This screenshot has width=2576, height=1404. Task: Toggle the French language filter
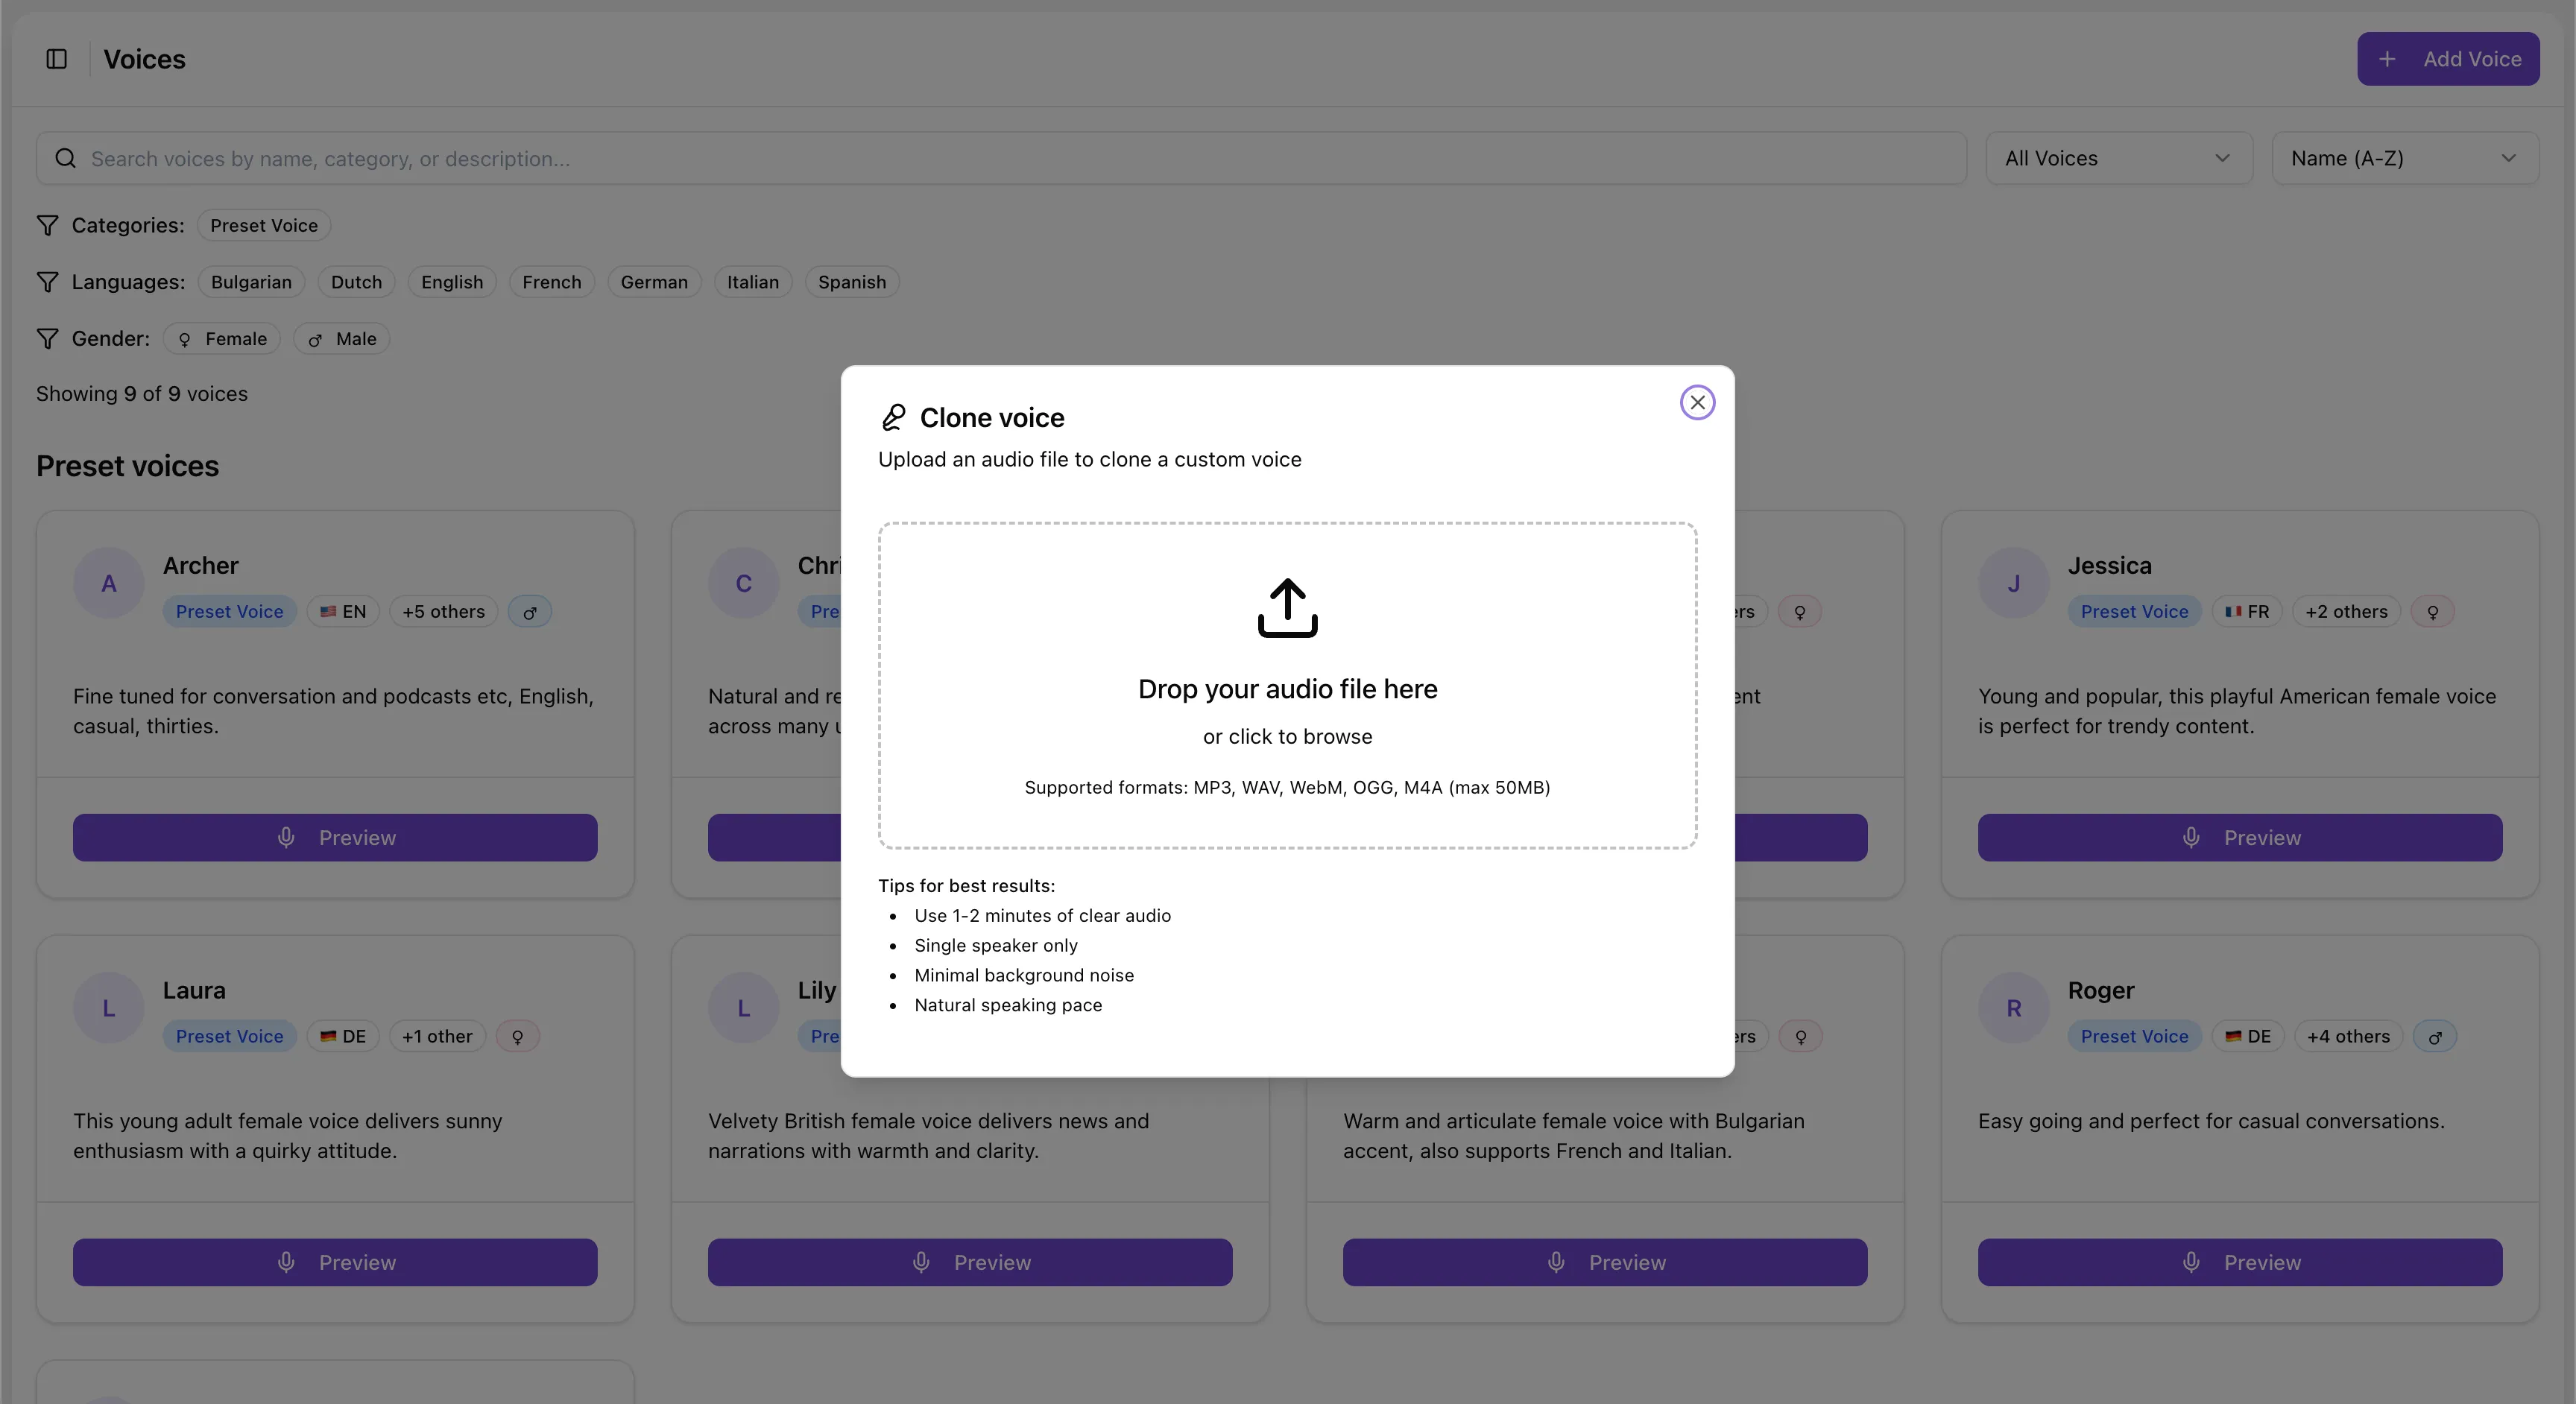tap(551, 283)
